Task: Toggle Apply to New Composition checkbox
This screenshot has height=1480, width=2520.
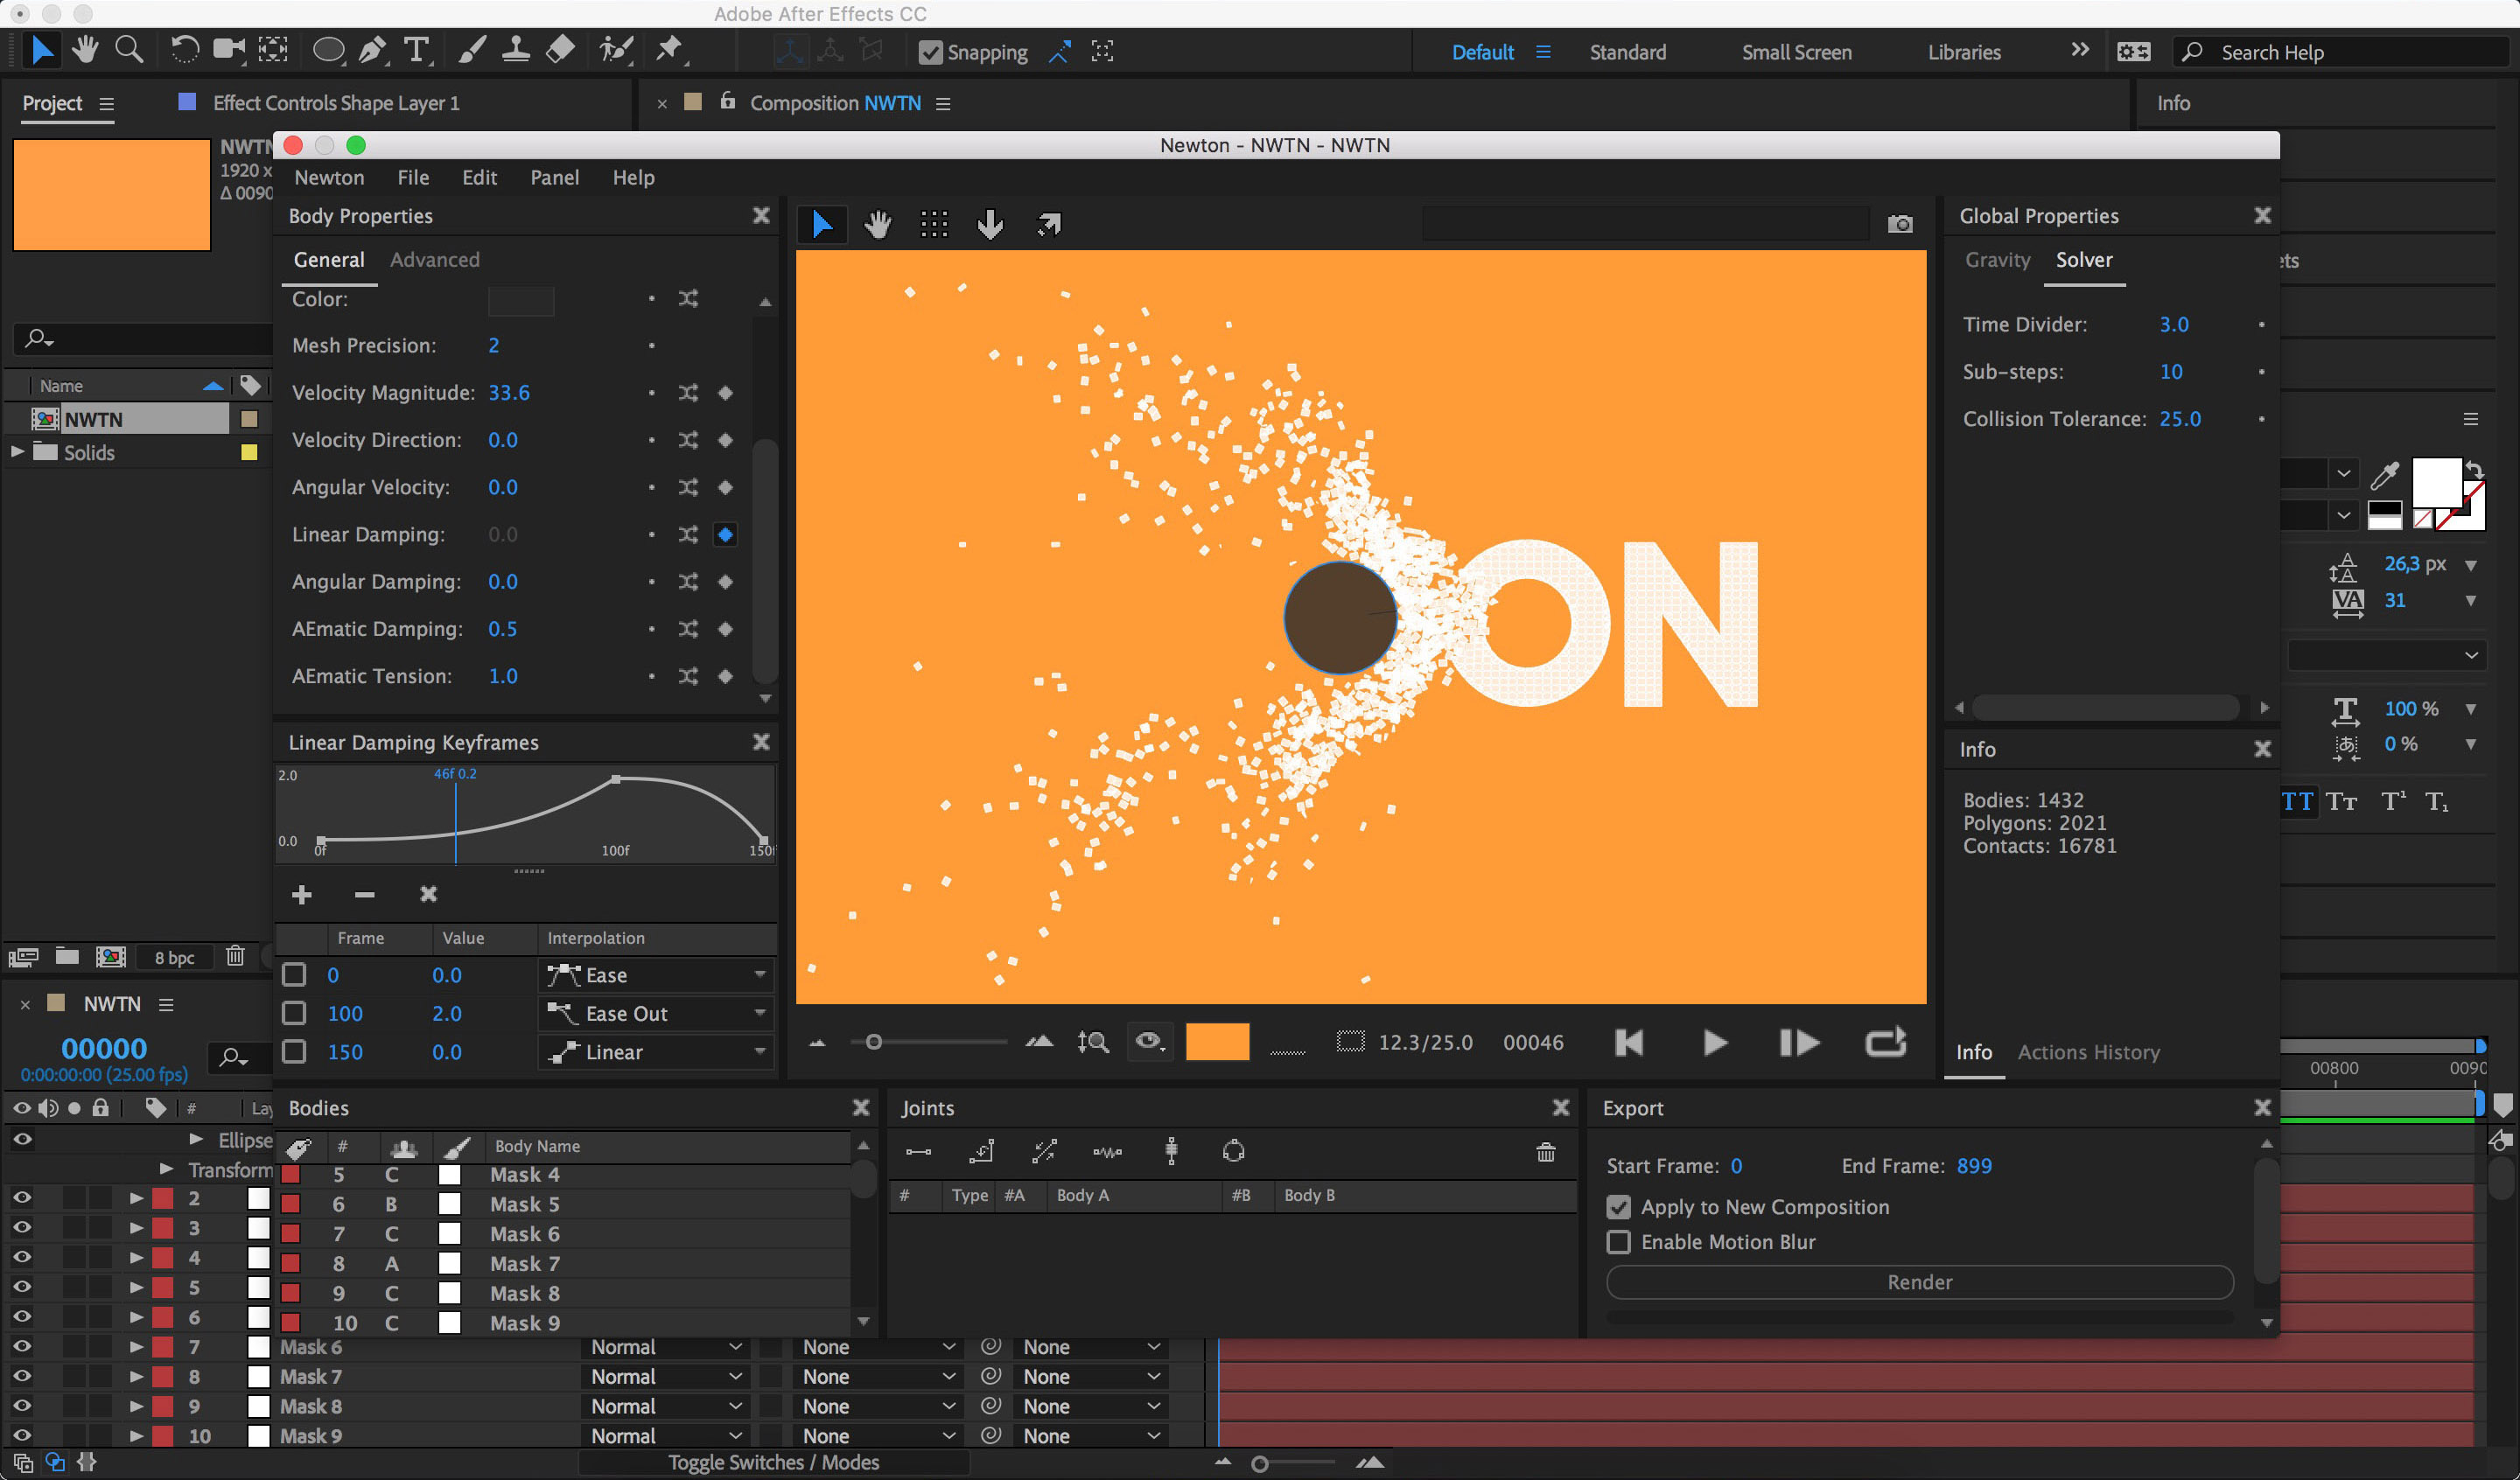Action: point(1618,1207)
